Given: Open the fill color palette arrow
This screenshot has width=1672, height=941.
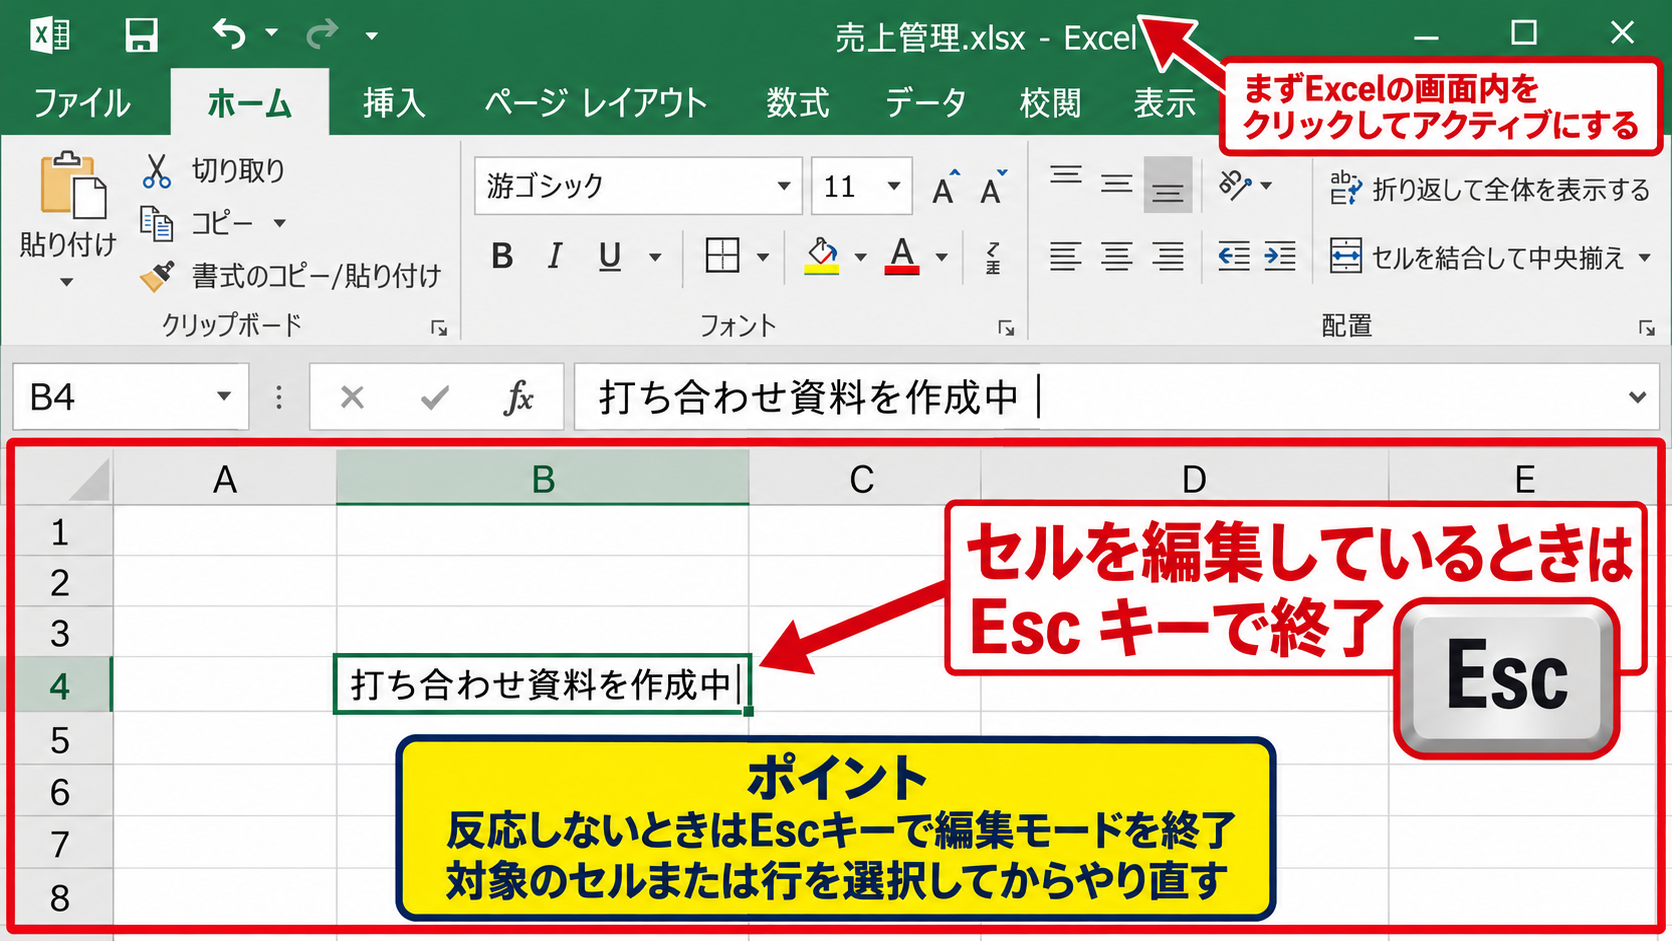Looking at the screenshot, I should 860,258.
